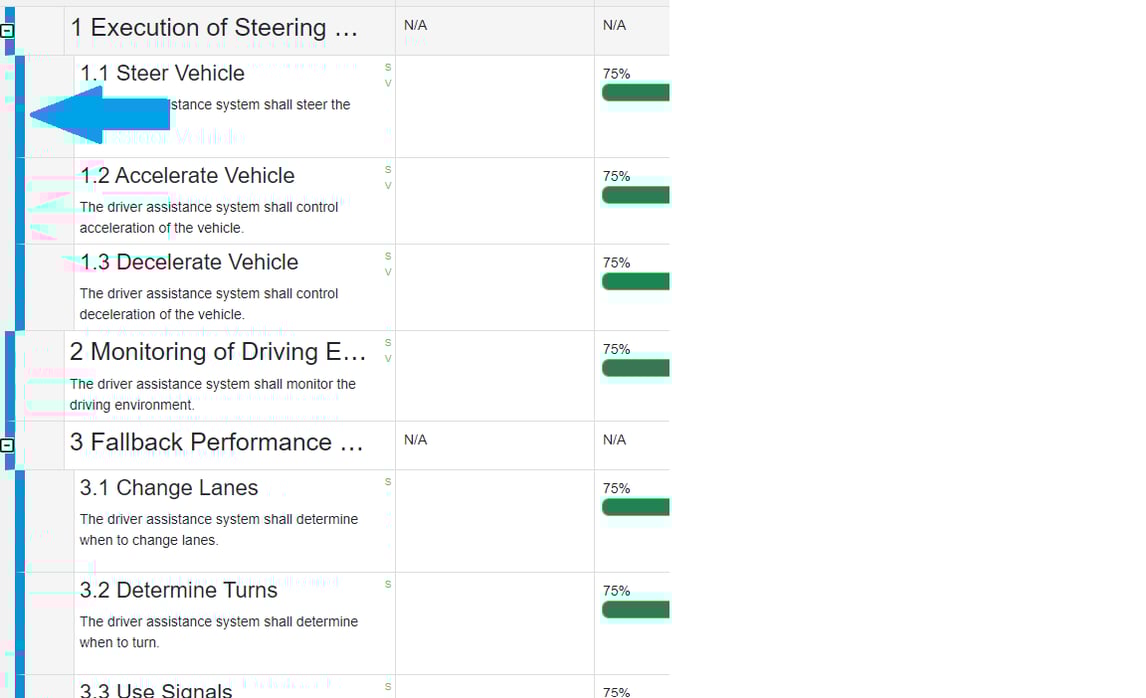Click the S indicator for Steer Vehicle
Image resolution: width=1146 pixels, height=698 pixels.
click(388, 67)
